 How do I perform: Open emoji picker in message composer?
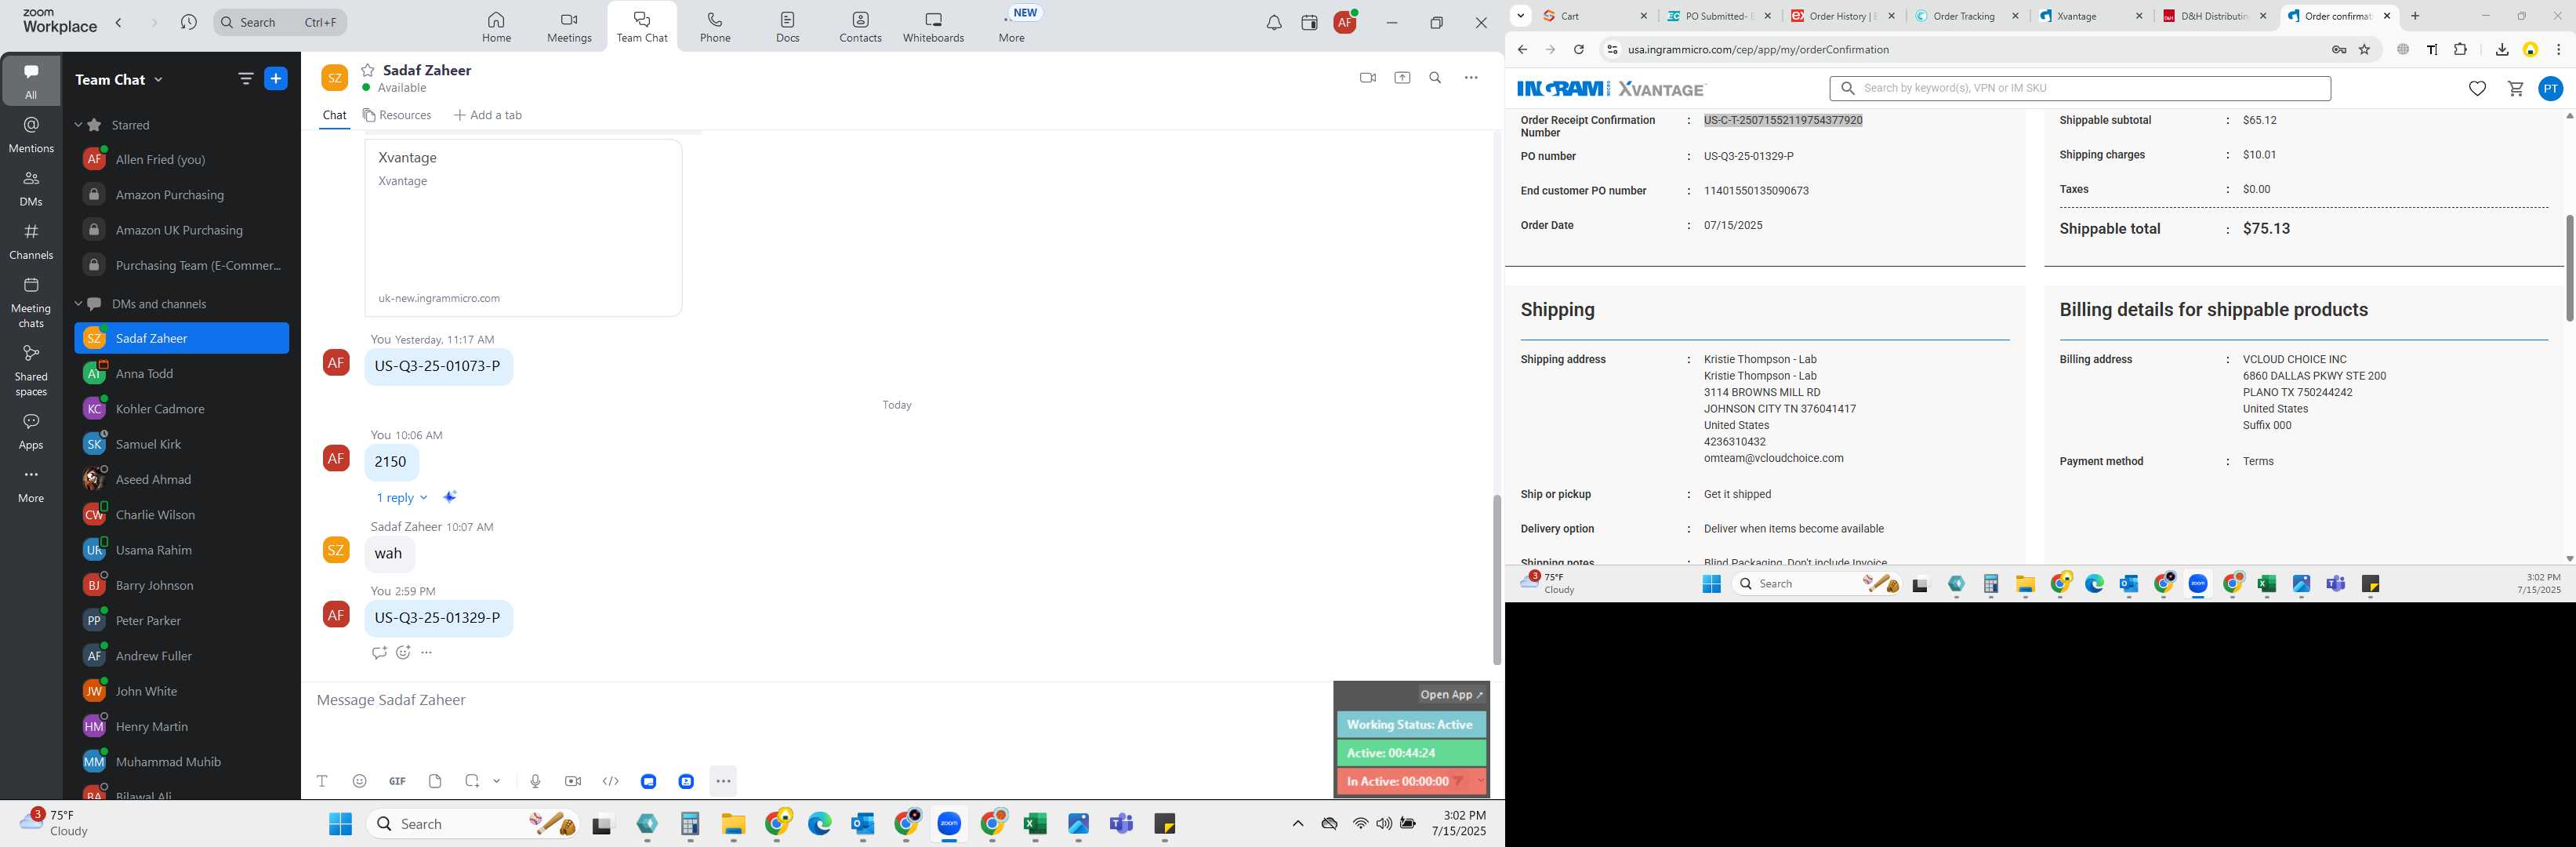359,781
